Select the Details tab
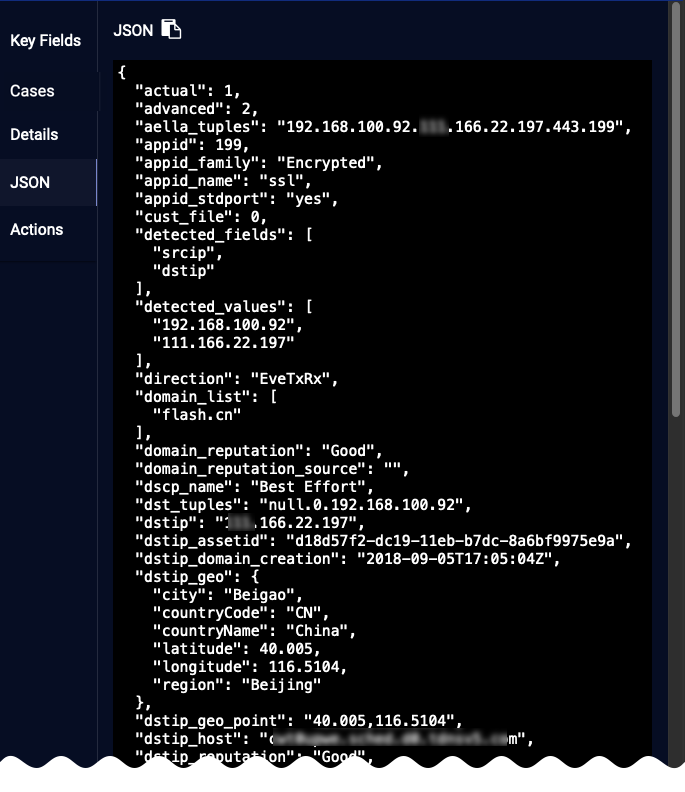Image resolution: width=685 pixels, height=792 pixels. click(x=35, y=135)
